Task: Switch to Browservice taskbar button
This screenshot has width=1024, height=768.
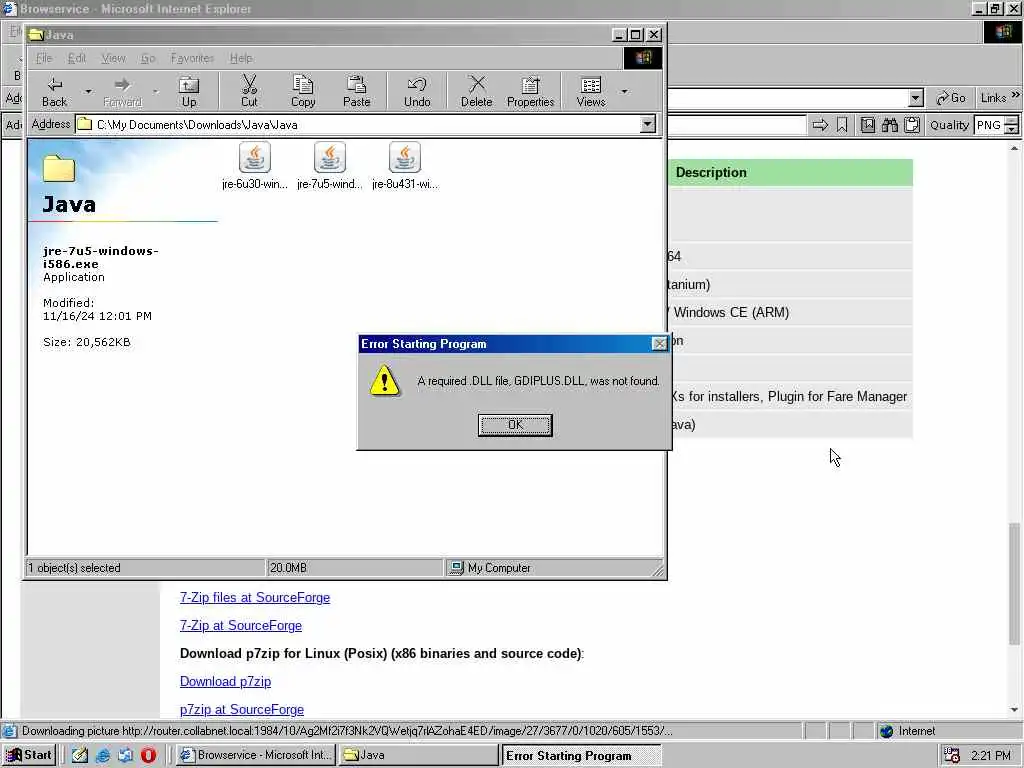Action: [x=256, y=755]
